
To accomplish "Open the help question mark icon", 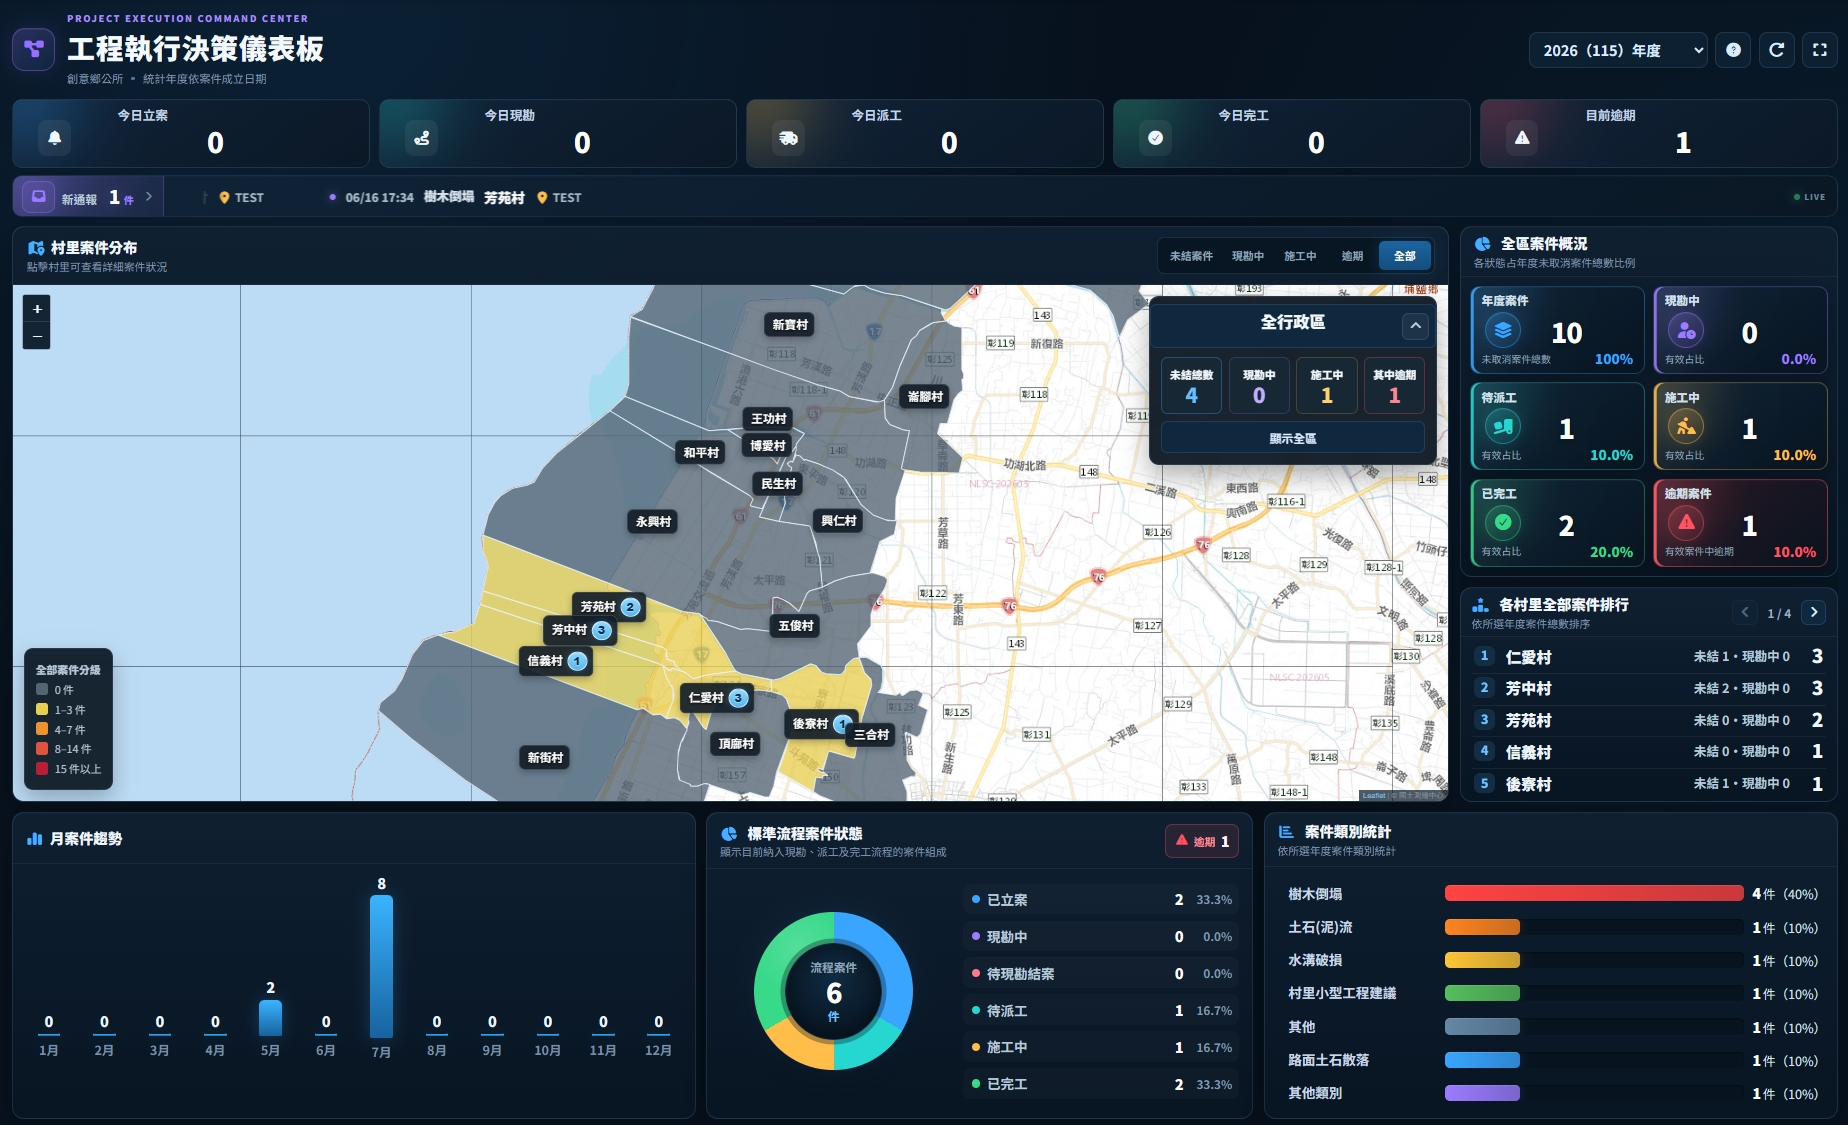I will pos(1733,50).
